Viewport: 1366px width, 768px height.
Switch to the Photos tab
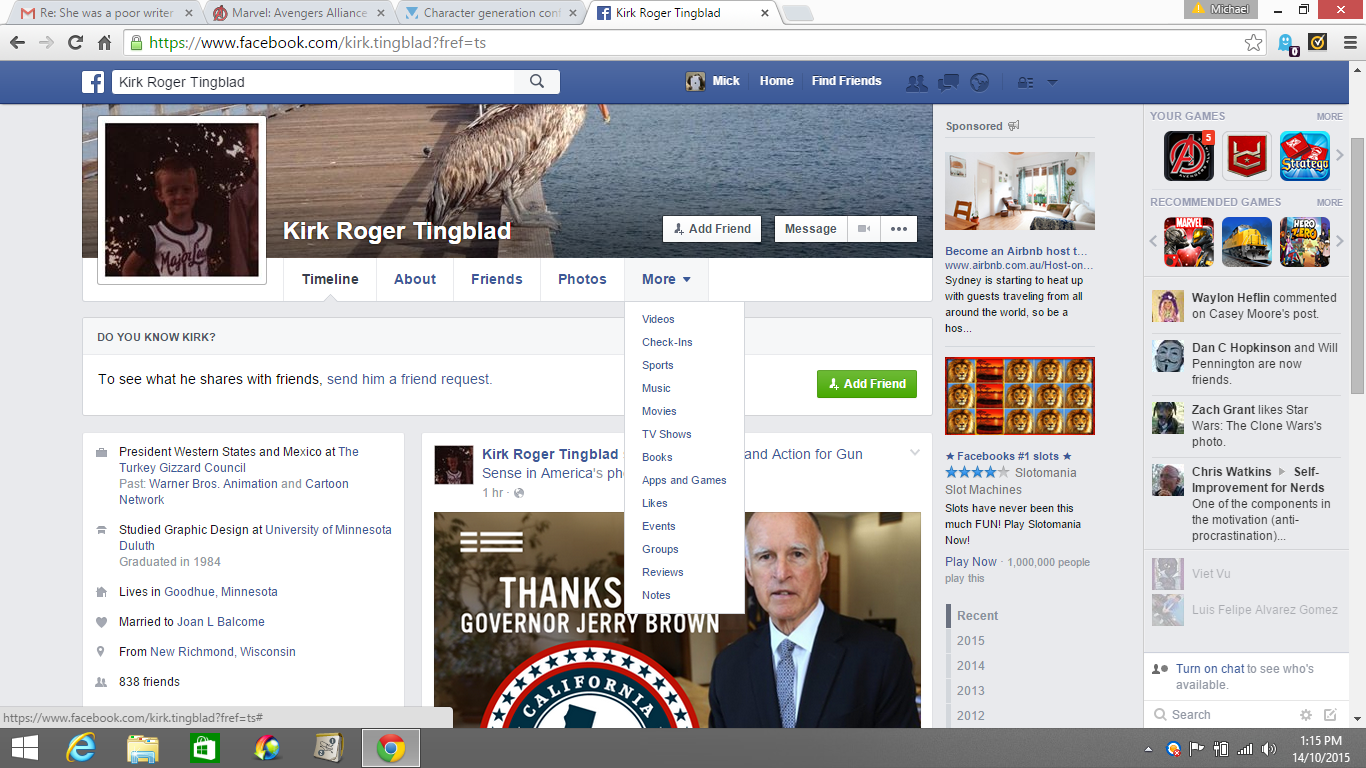coord(583,279)
